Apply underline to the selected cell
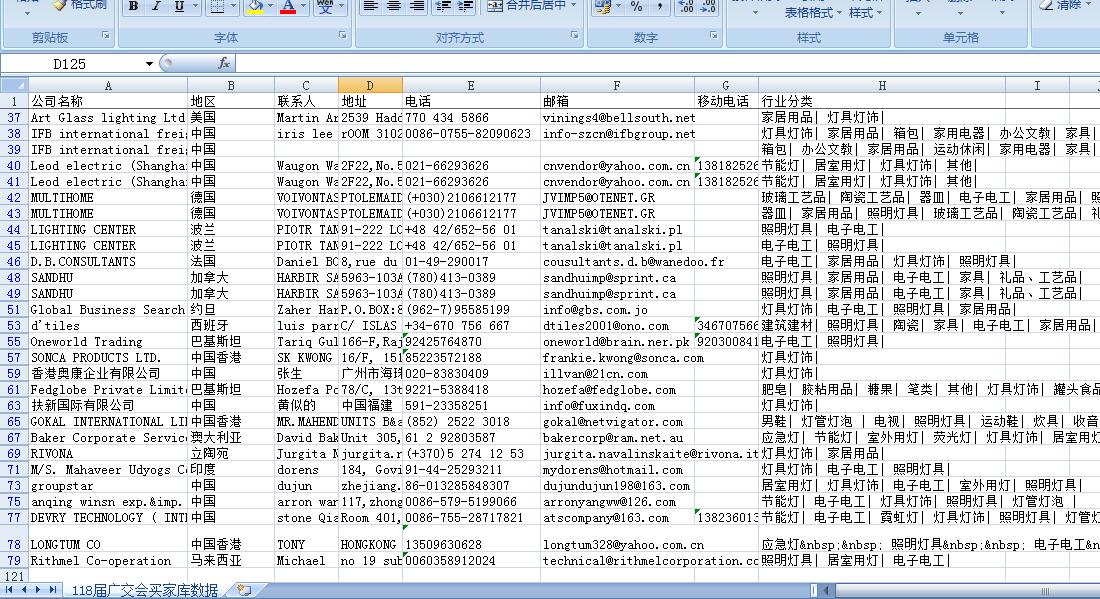The width and height of the screenshot is (1100, 599). coord(179,6)
